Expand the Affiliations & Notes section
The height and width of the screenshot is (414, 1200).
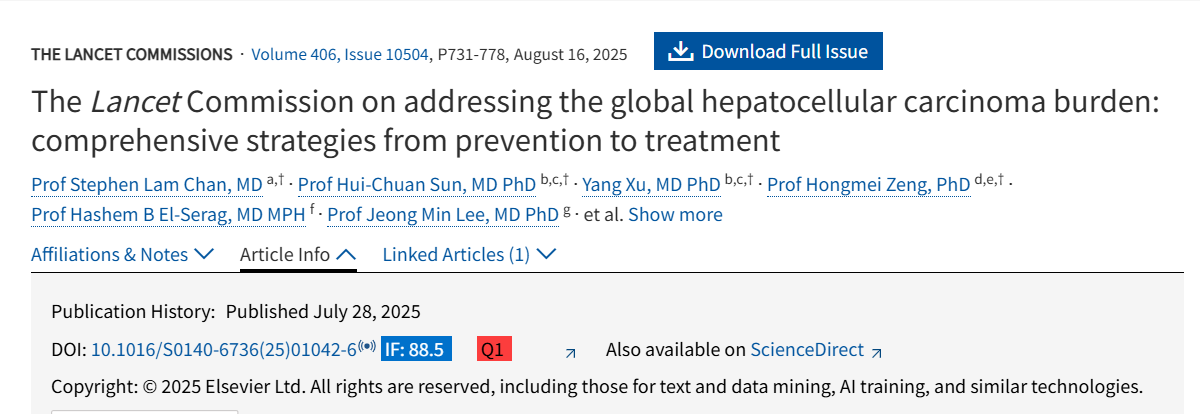(x=122, y=254)
